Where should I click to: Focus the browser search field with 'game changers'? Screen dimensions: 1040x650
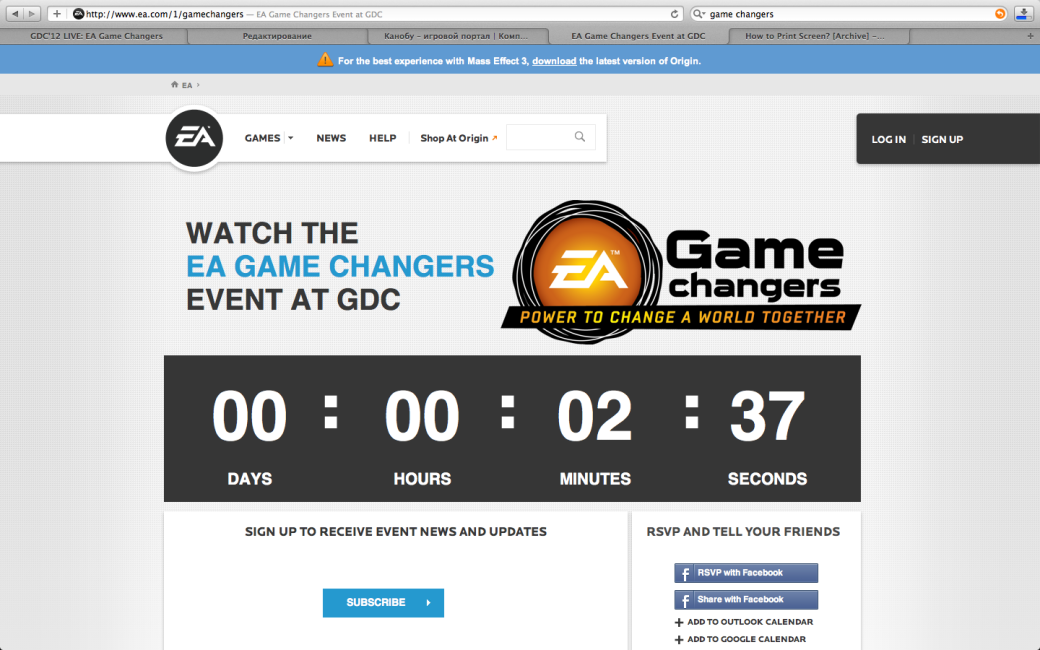pos(849,14)
